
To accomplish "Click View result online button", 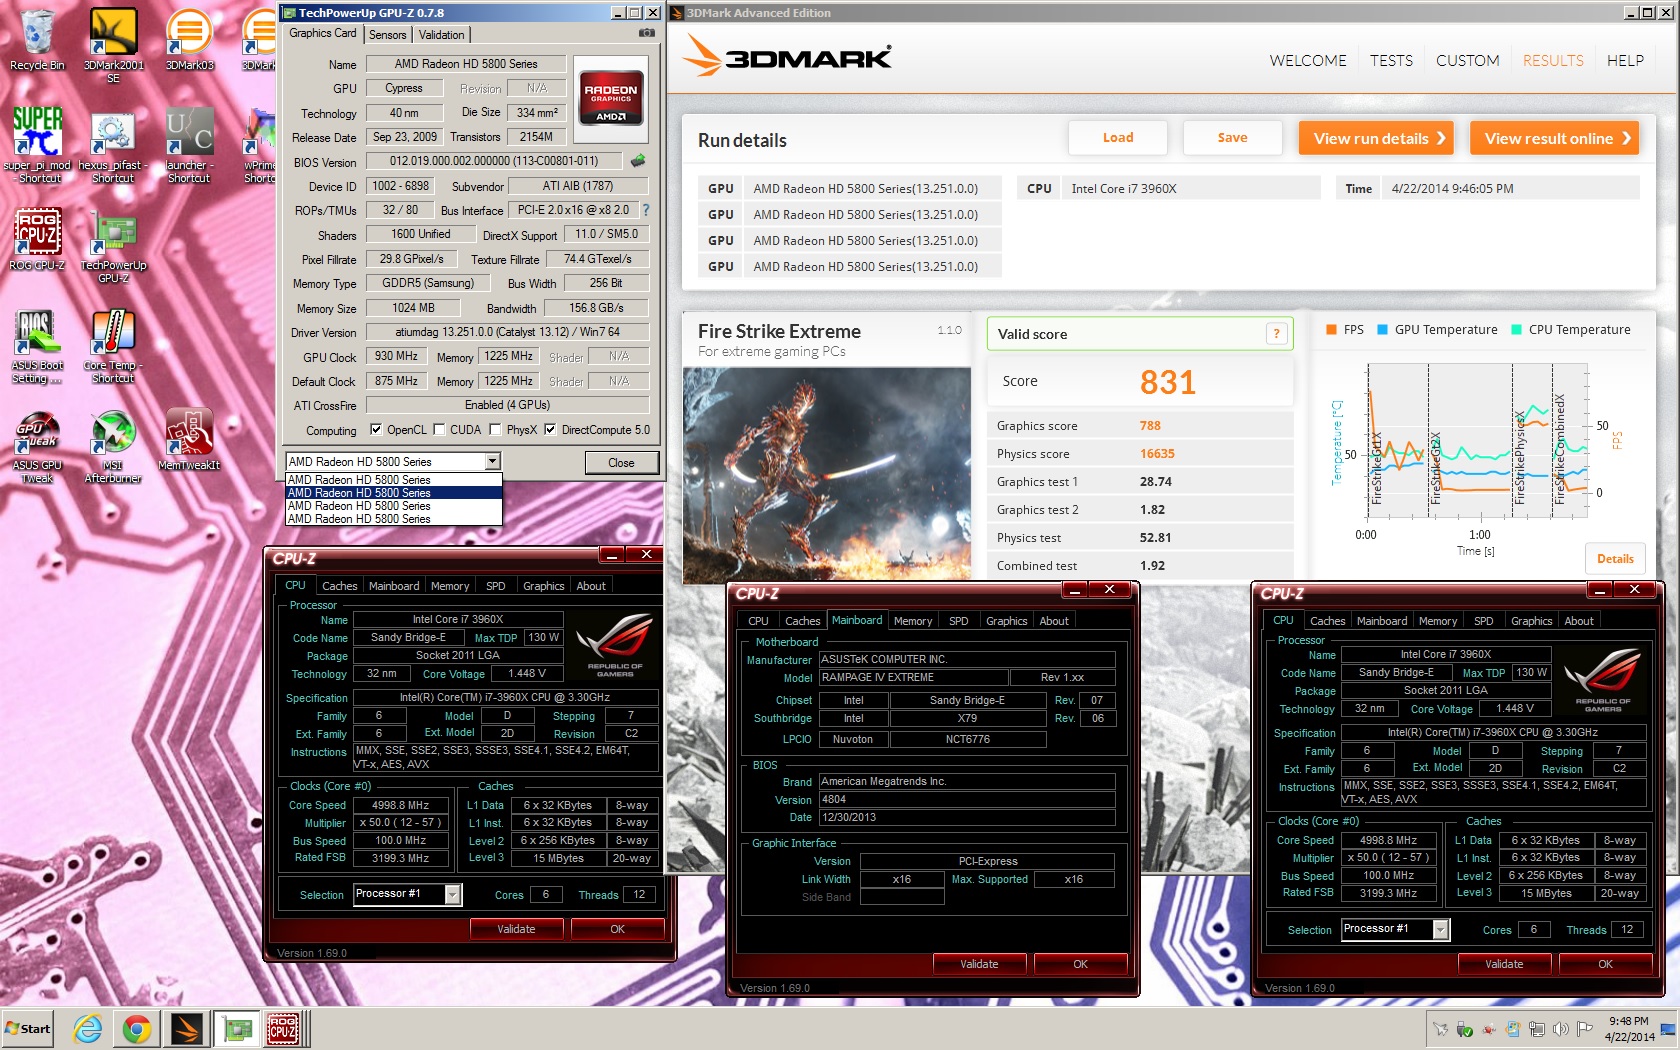I will coord(1555,138).
